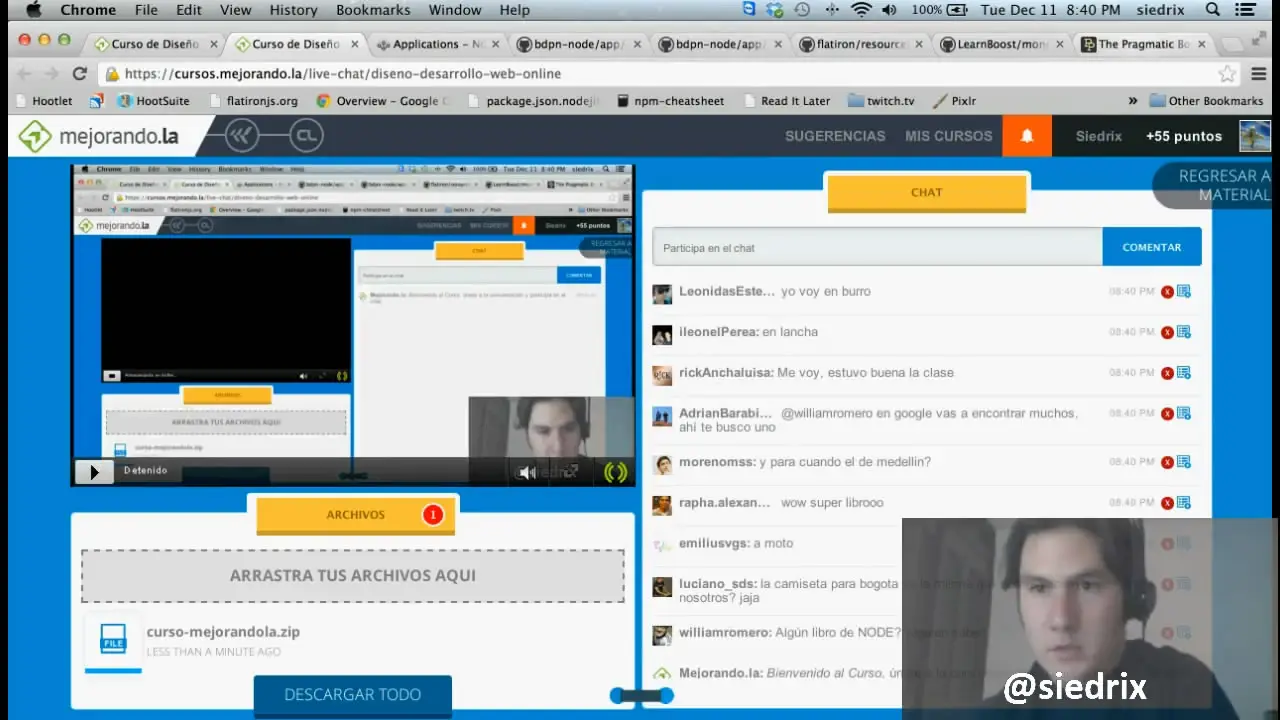Open the Other Bookmarks folder

coord(1206,101)
